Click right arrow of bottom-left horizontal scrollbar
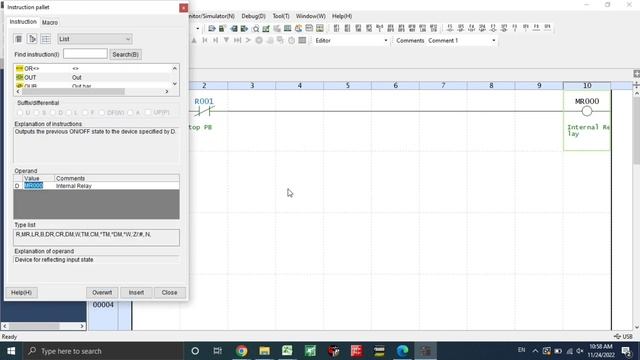640x360 pixels. (x=82, y=326)
